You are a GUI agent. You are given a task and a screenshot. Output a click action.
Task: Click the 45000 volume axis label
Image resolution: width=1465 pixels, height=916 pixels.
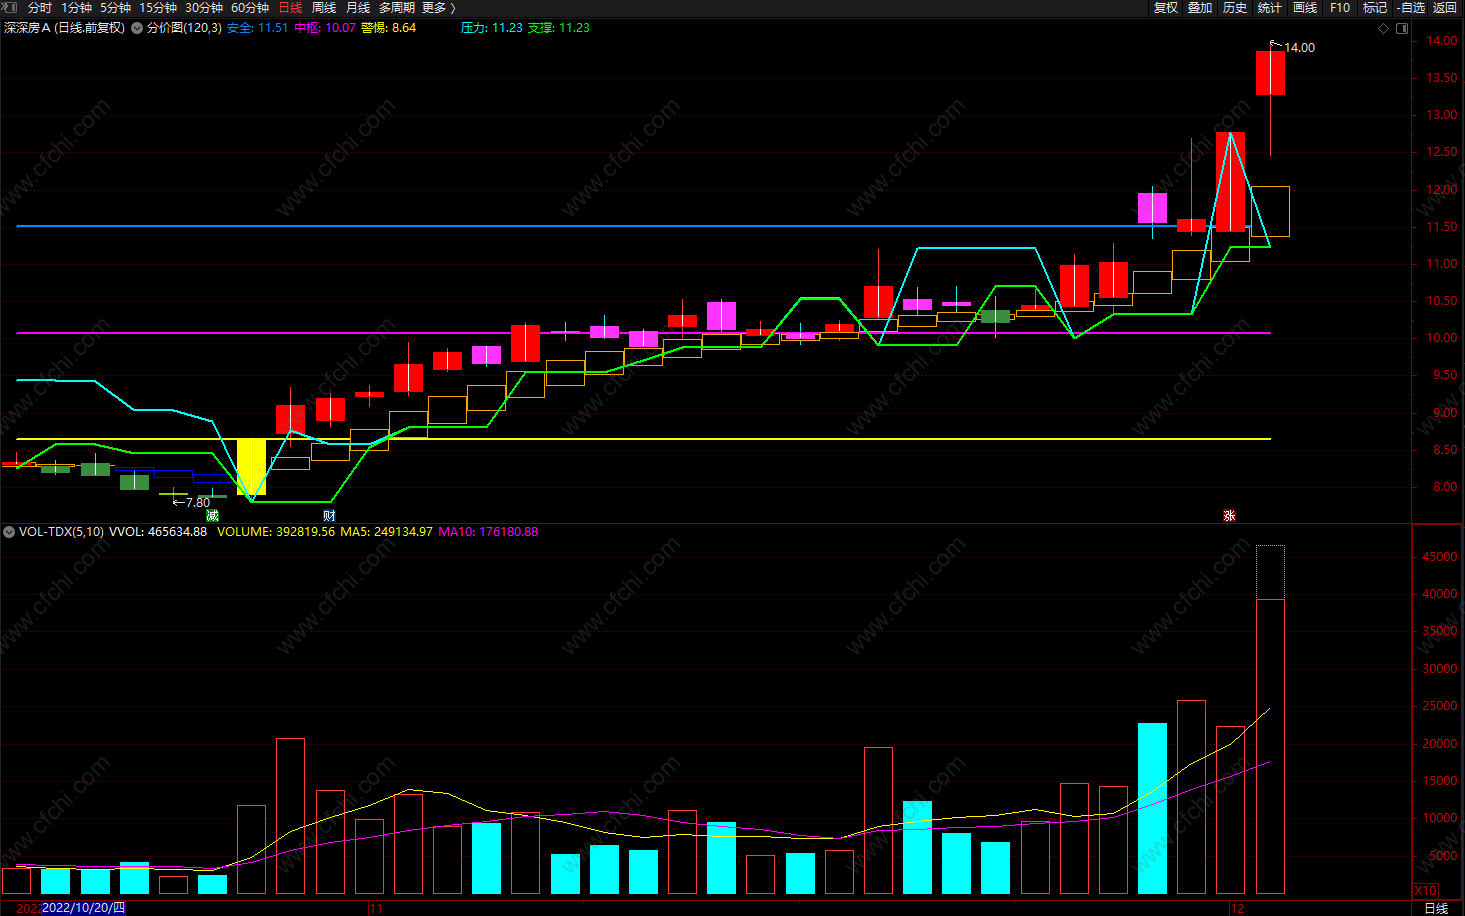tap(1440, 557)
